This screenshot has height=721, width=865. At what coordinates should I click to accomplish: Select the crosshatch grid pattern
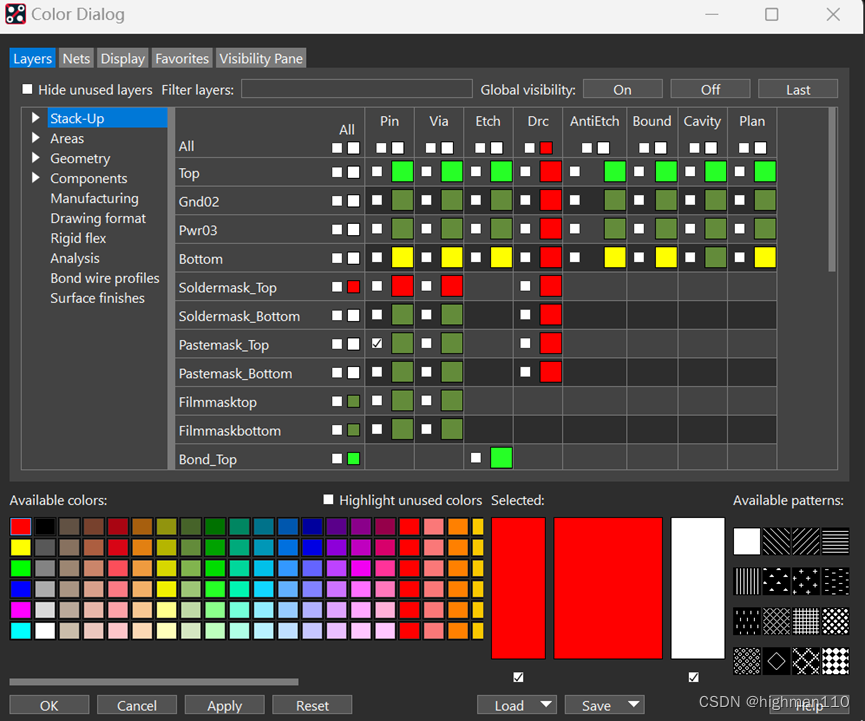806,621
